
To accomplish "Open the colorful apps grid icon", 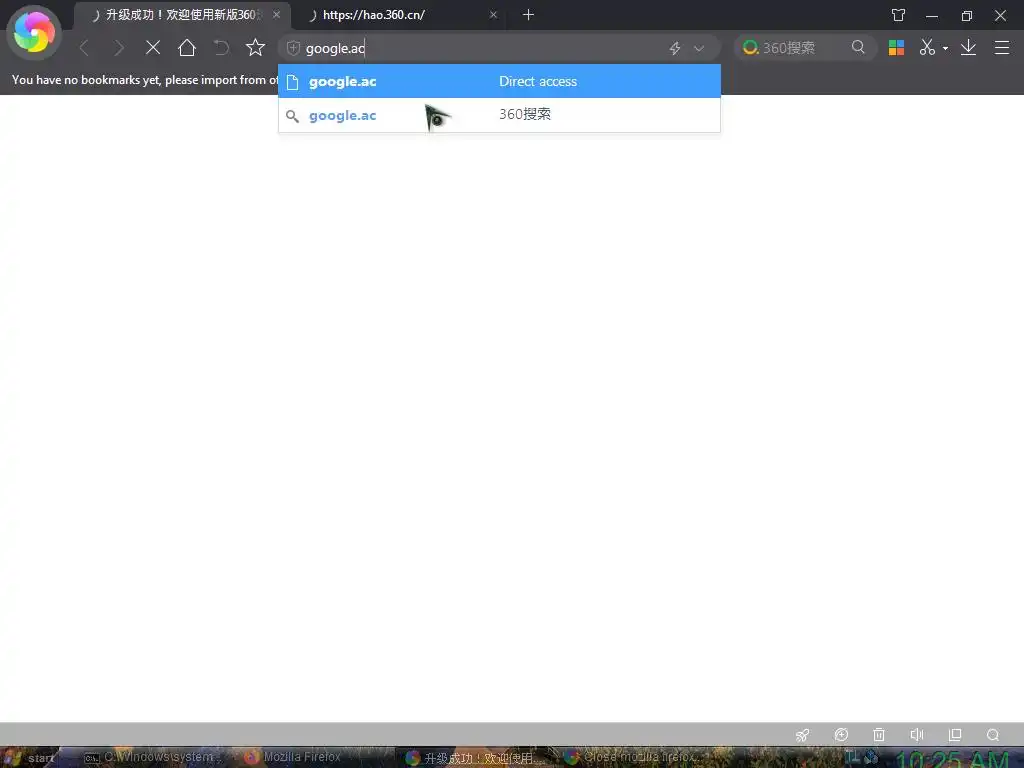I will 897,48.
